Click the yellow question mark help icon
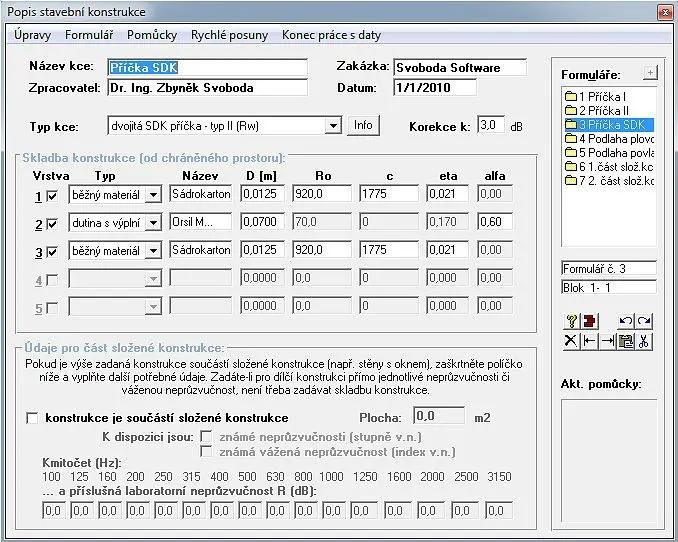Screen dimensions: 678x542 click(569, 322)
